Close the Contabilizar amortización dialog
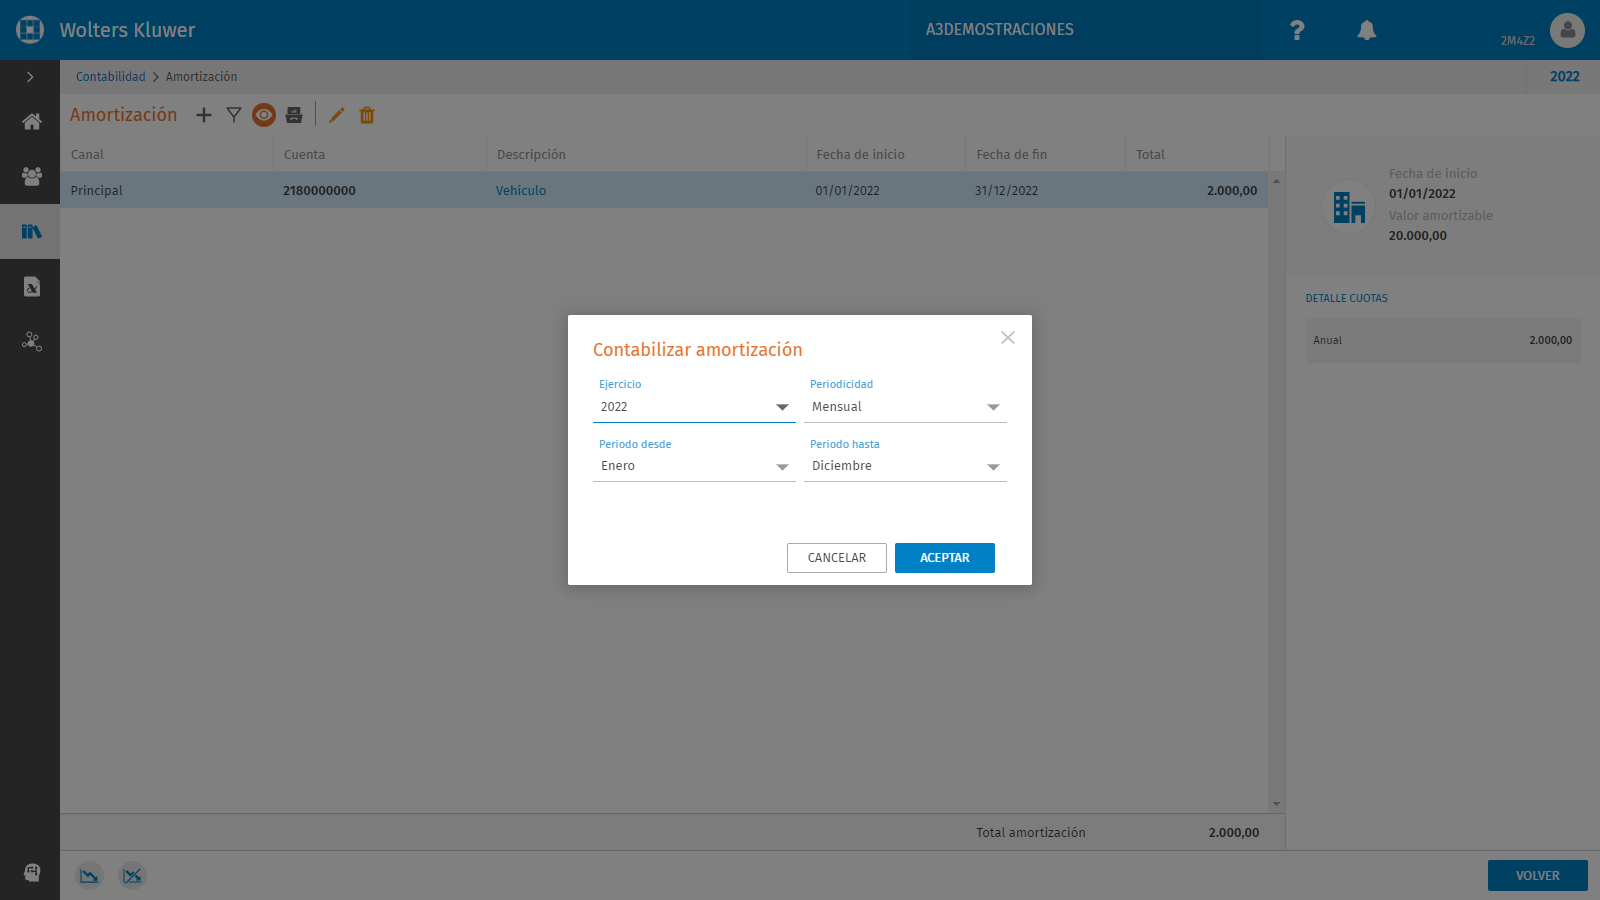The image size is (1600, 900). 1008,338
